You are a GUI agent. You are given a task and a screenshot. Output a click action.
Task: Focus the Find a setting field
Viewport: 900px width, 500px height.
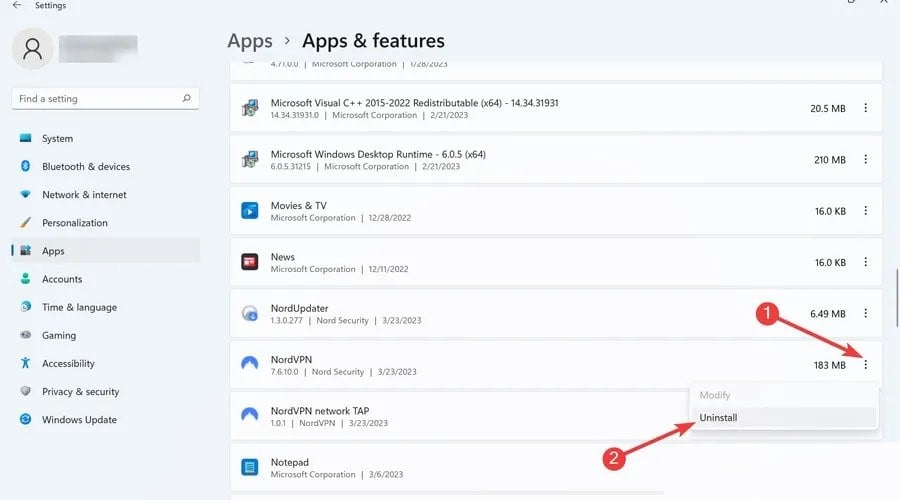(x=106, y=99)
